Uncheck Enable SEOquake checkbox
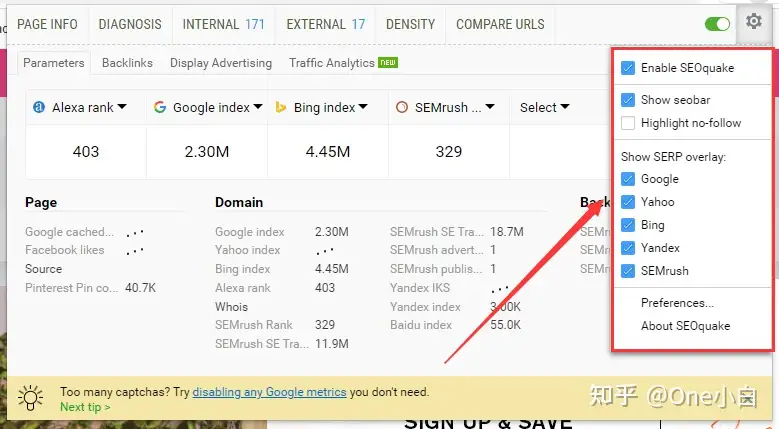The height and width of the screenshot is (429, 779). [x=628, y=68]
